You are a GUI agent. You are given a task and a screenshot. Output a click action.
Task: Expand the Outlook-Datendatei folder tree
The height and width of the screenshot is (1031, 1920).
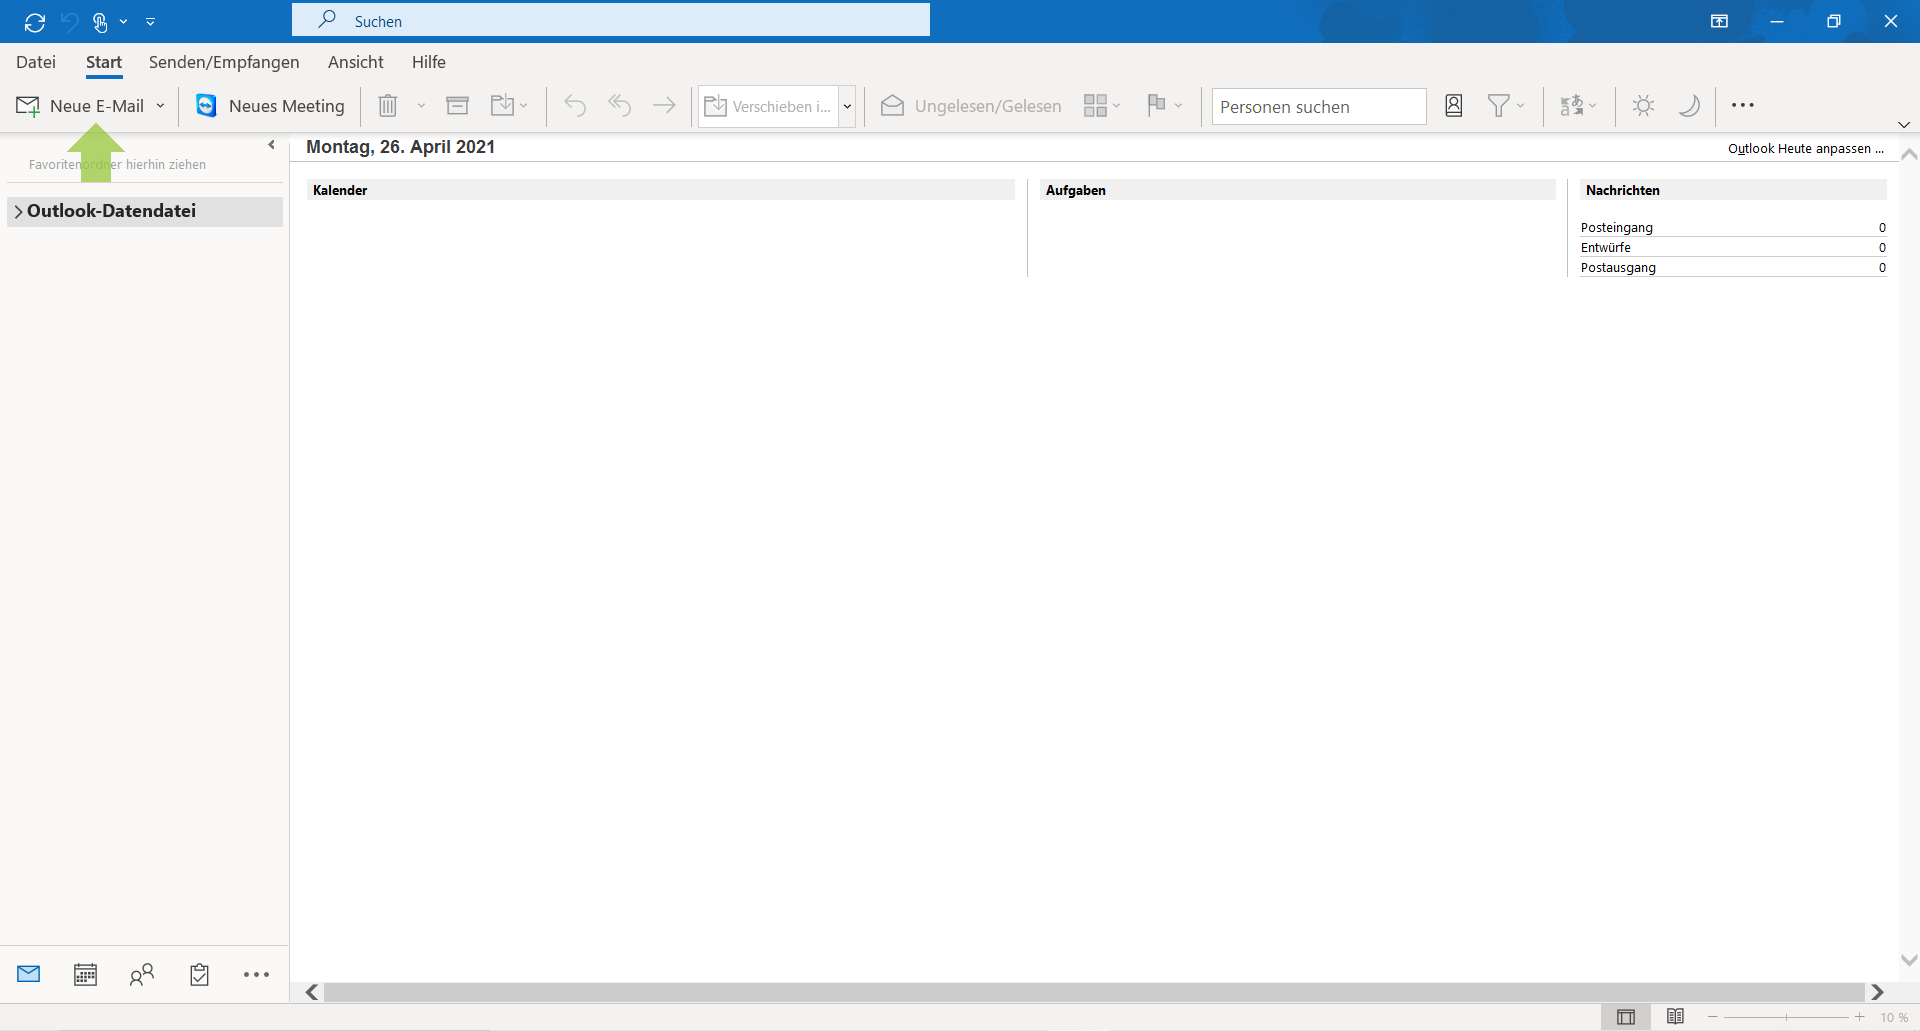pos(18,212)
